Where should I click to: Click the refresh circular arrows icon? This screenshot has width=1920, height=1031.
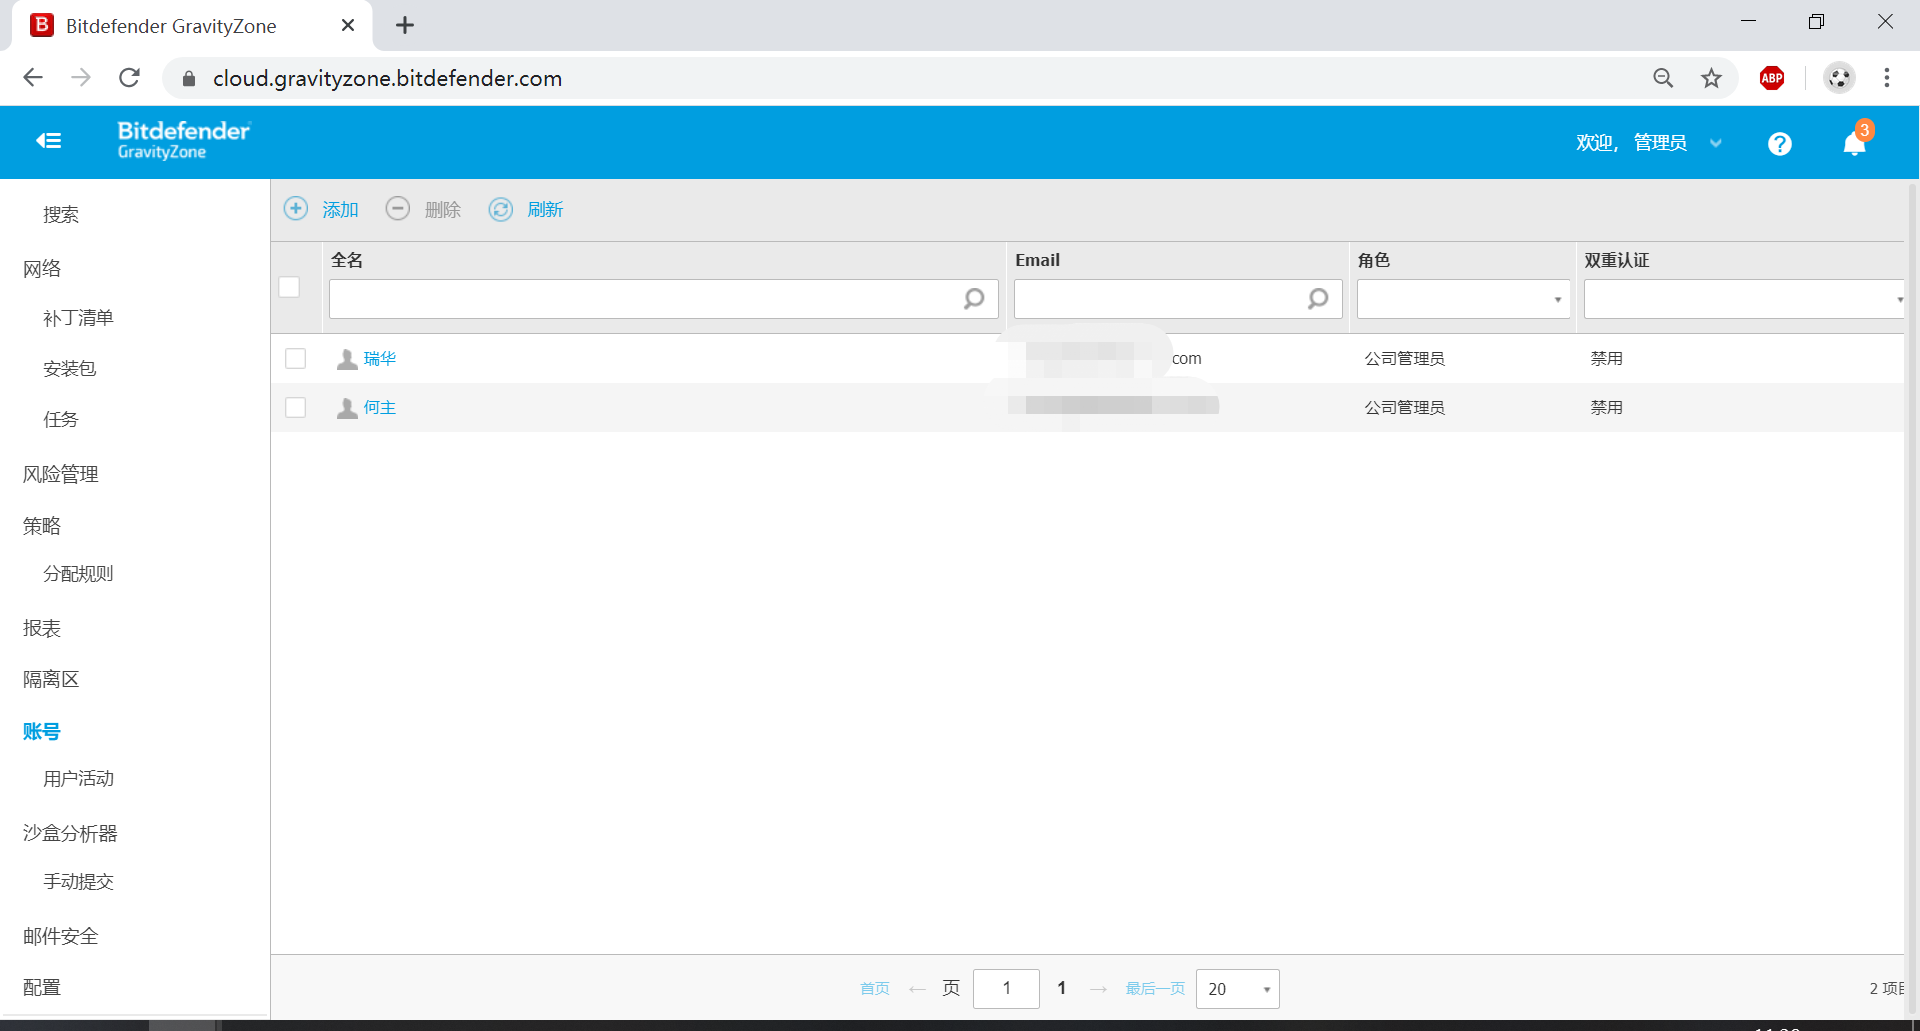(x=501, y=209)
